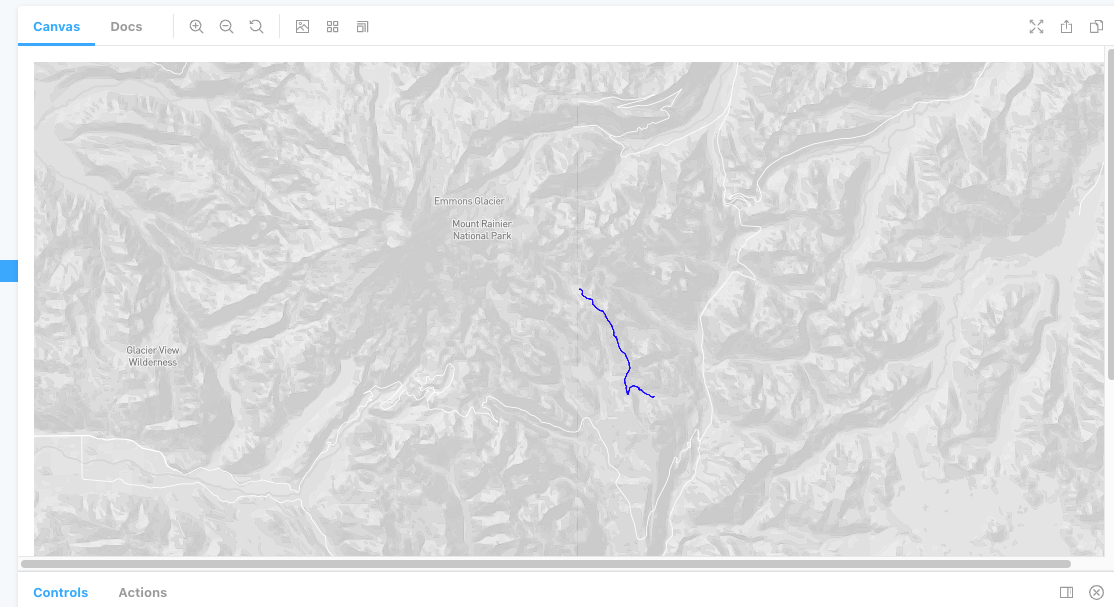Click the zoom in icon
The height and width of the screenshot is (607, 1114).
pos(196,27)
